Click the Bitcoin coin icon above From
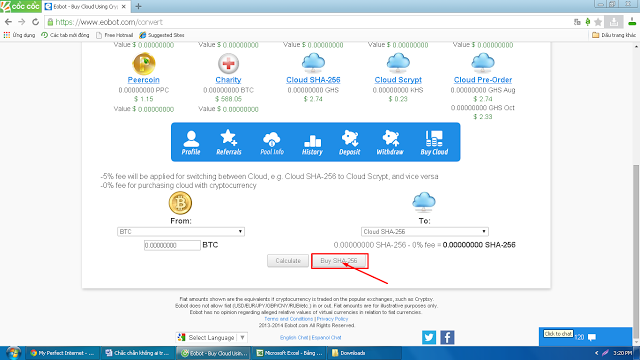 (x=180, y=203)
